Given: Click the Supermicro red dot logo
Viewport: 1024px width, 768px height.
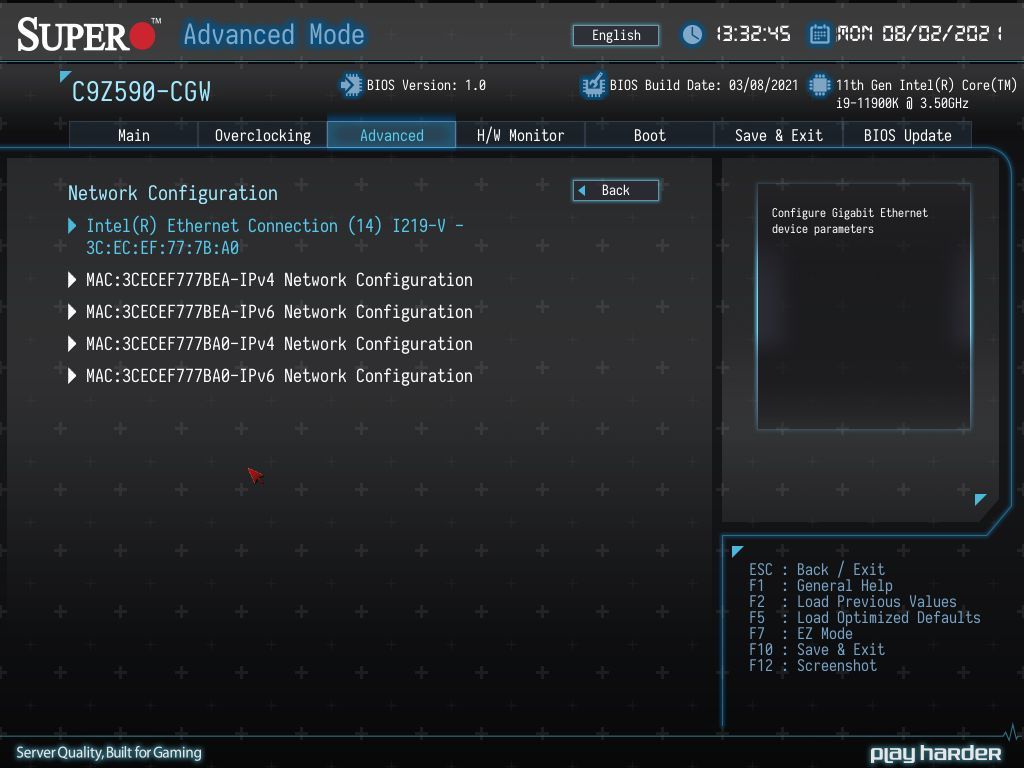Looking at the screenshot, I should coord(142,36).
